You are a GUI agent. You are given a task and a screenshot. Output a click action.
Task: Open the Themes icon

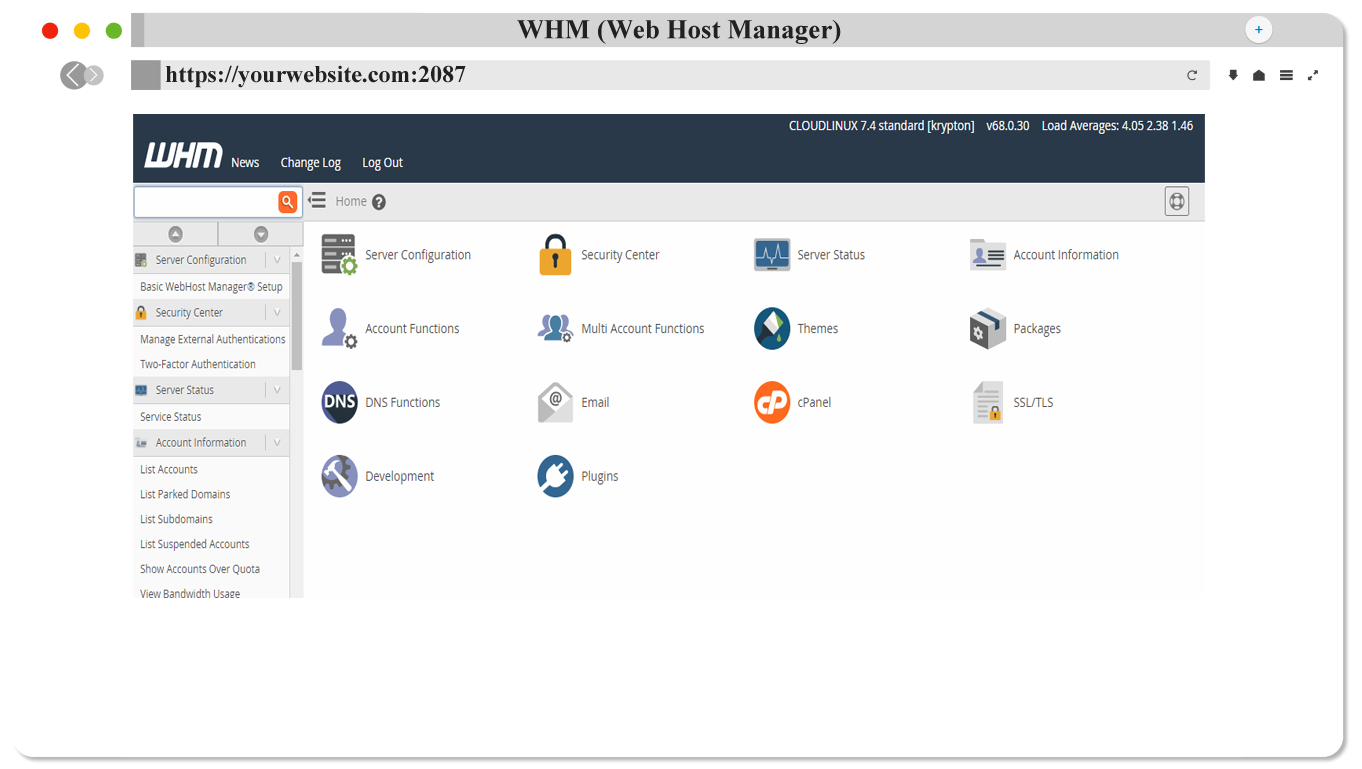pyautogui.click(x=772, y=329)
